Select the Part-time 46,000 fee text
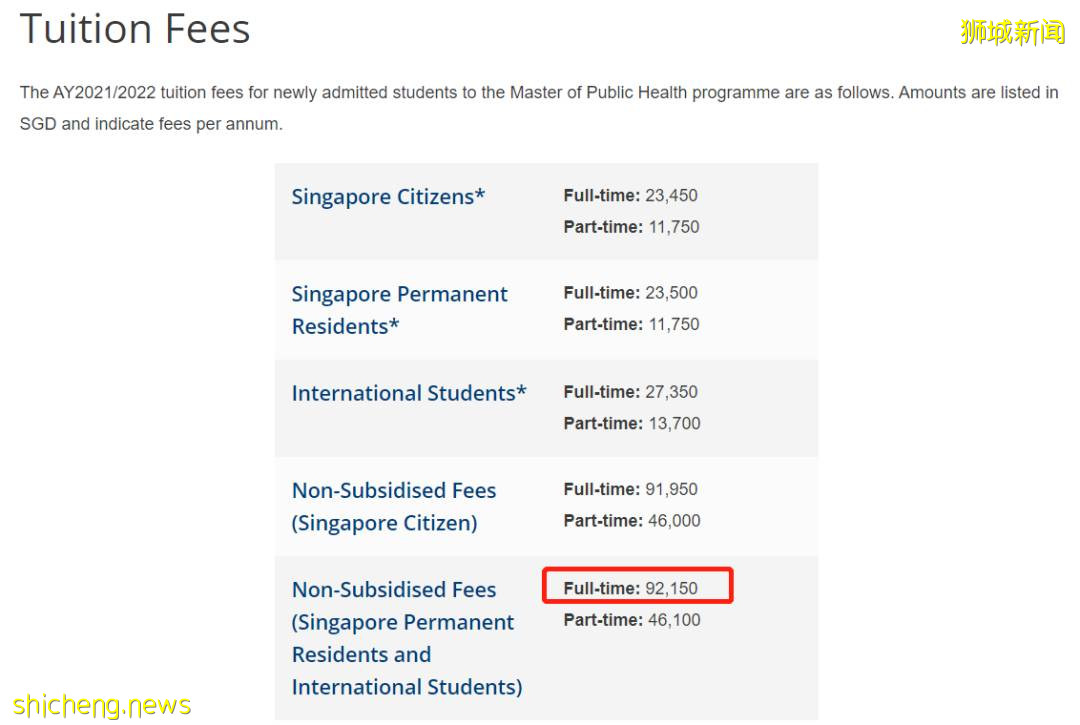This screenshot has width=1080, height=725. [x=631, y=521]
